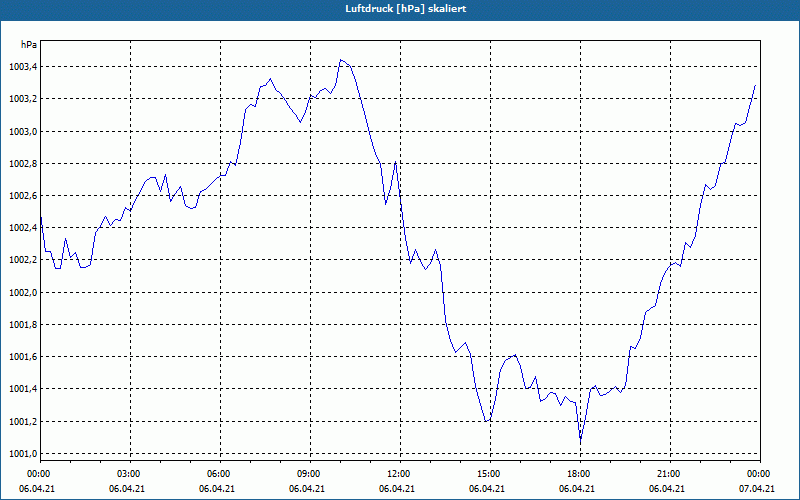800x500 pixels.
Task: Select the 1003,0 y-axis label
Action: click(22, 132)
